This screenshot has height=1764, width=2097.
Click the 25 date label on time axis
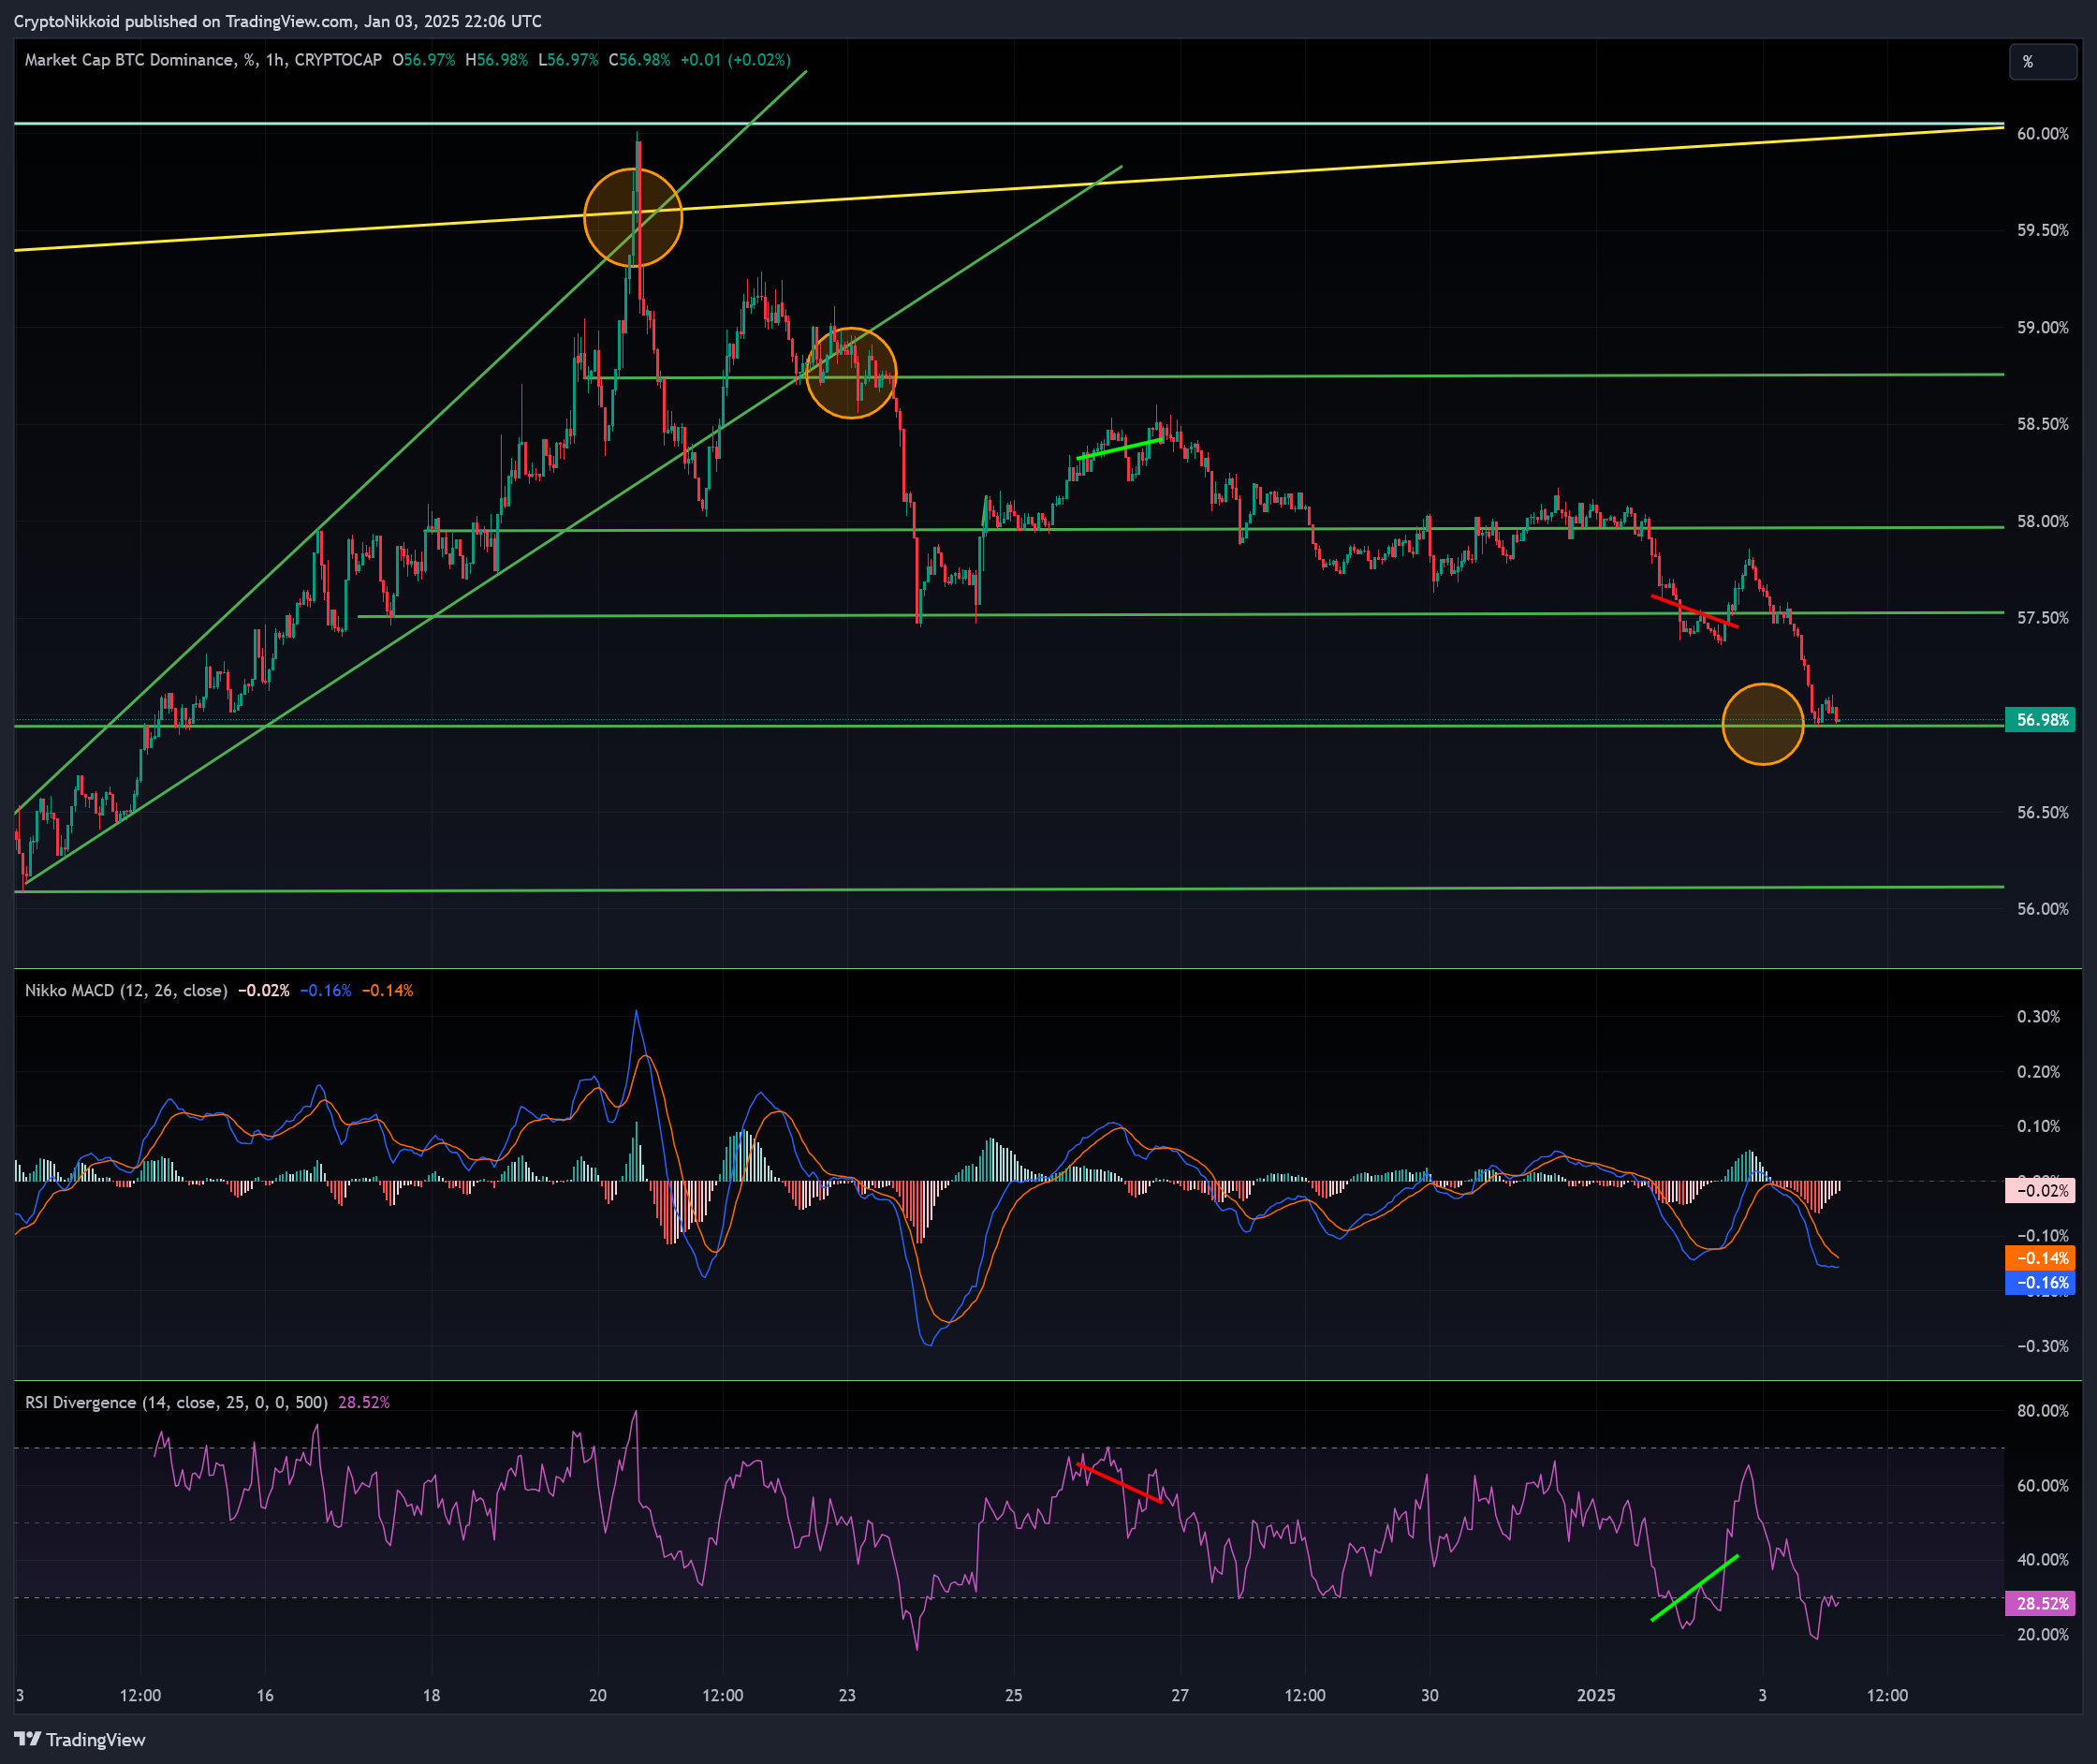tap(1014, 1695)
